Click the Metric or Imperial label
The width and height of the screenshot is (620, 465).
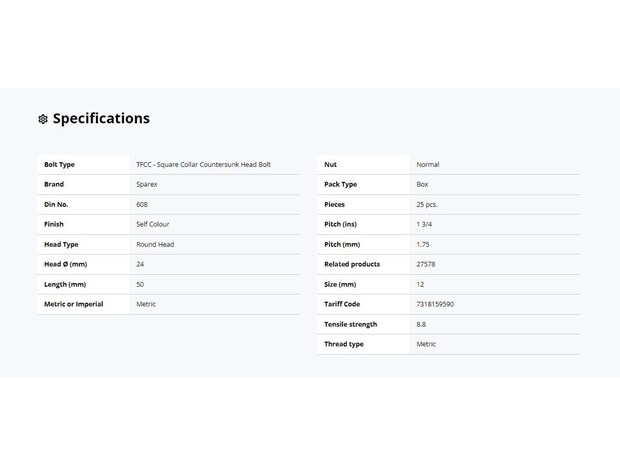point(74,304)
